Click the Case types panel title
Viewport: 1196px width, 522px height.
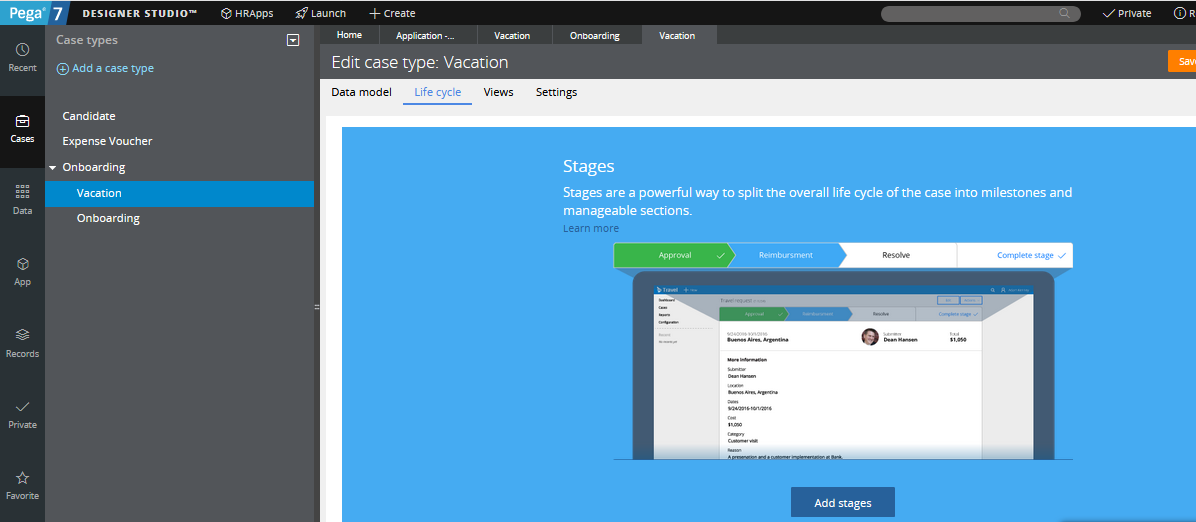click(87, 40)
